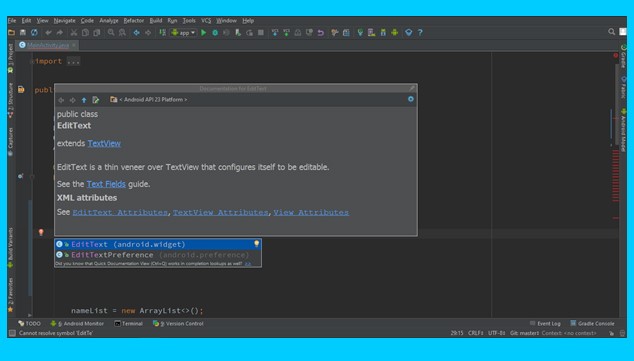
Task: Navigate Back using blue arrow icon
Action: pyautogui.click(x=136, y=32)
